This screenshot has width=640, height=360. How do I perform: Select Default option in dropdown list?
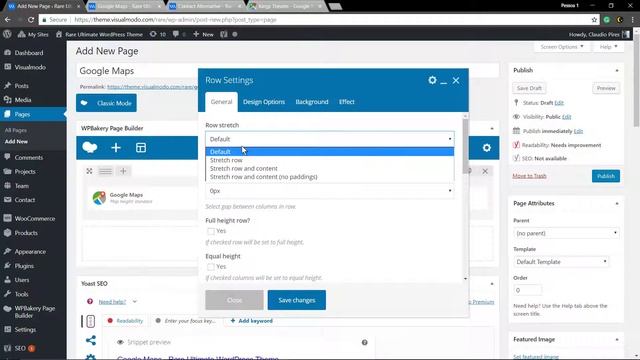point(330,152)
